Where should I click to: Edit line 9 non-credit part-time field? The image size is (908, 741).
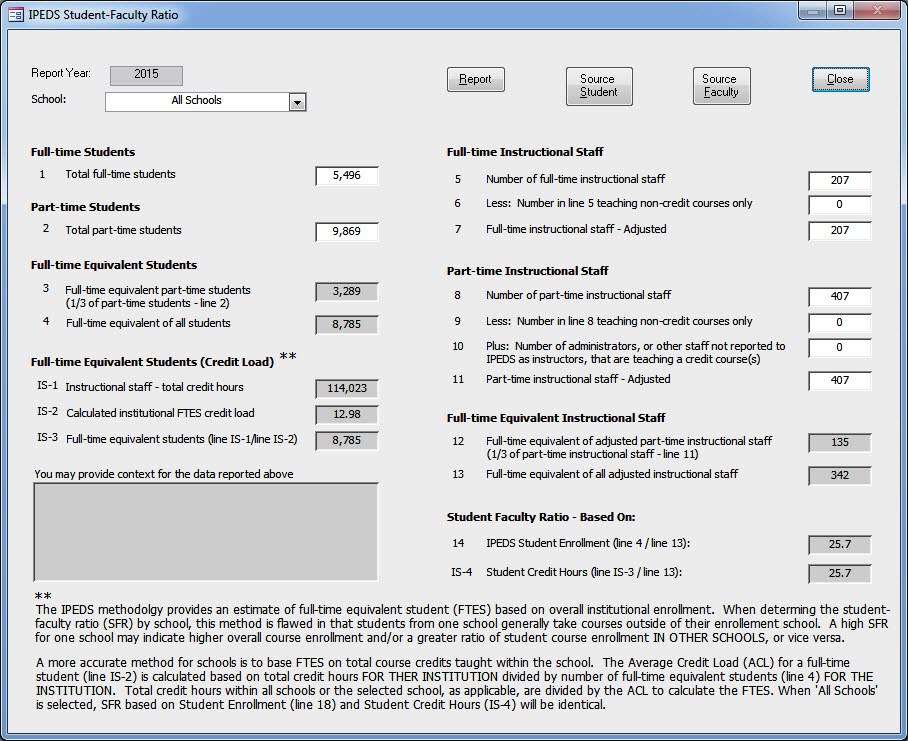[840, 322]
